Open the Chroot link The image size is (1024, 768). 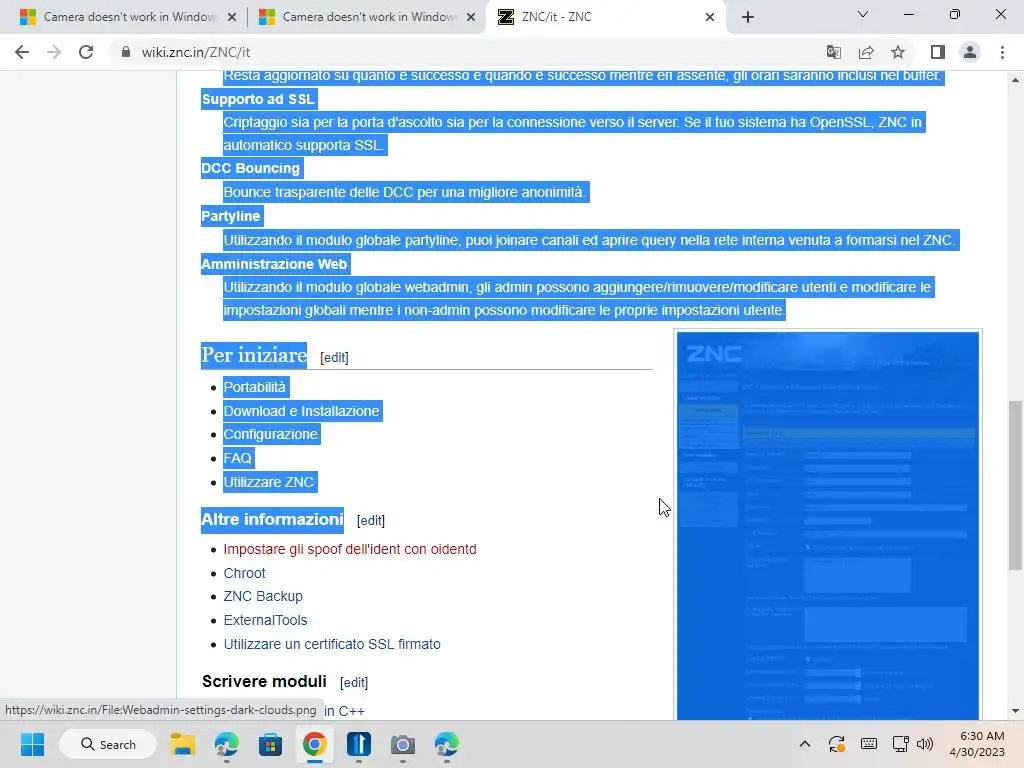(x=244, y=573)
